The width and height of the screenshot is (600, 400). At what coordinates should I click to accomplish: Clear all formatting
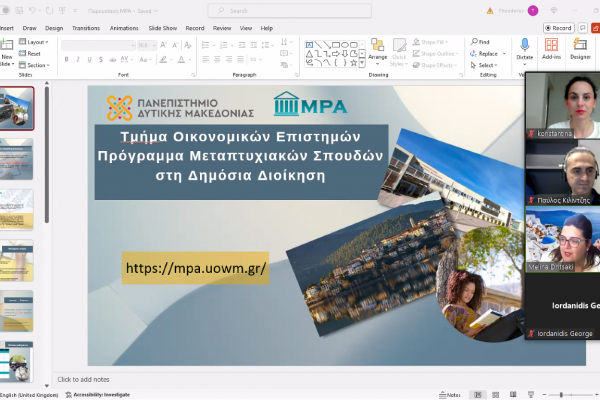point(188,45)
